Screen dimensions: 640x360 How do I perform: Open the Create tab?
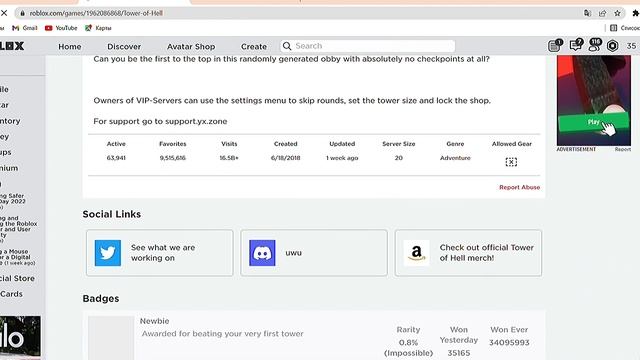point(254,47)
